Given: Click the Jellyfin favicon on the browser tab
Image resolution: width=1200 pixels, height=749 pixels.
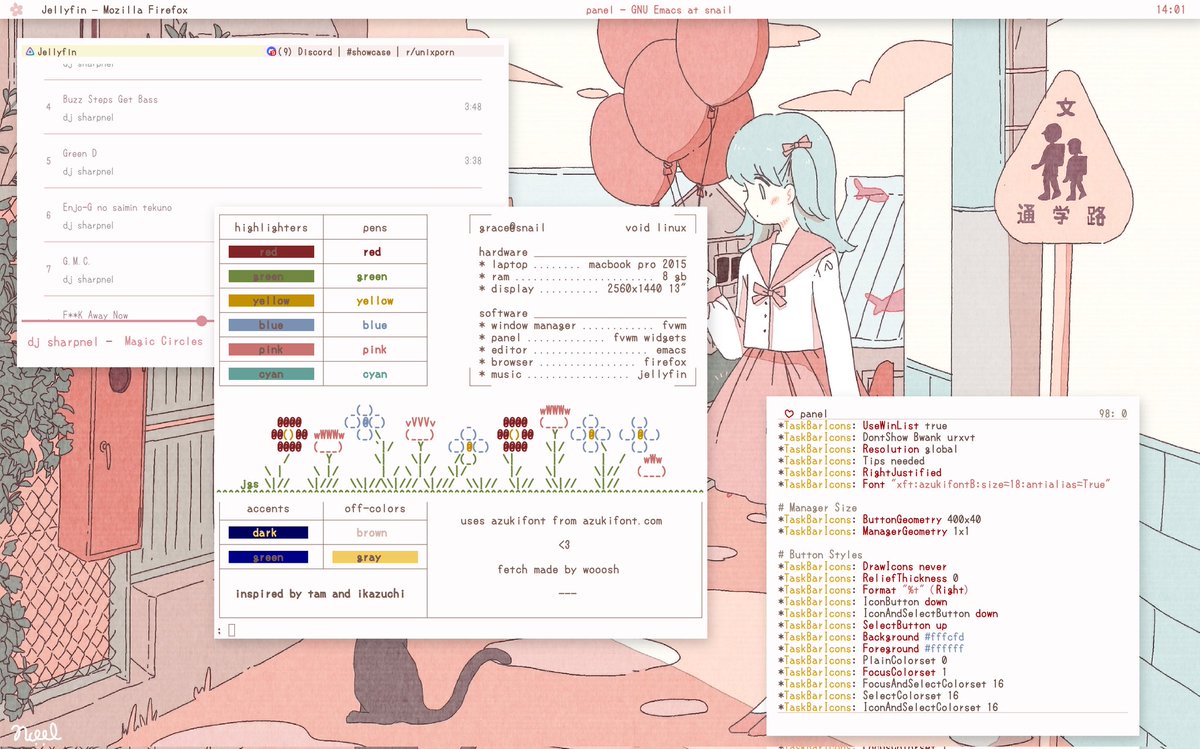Looking at the screenshot, I should click(x=30, y=51).
